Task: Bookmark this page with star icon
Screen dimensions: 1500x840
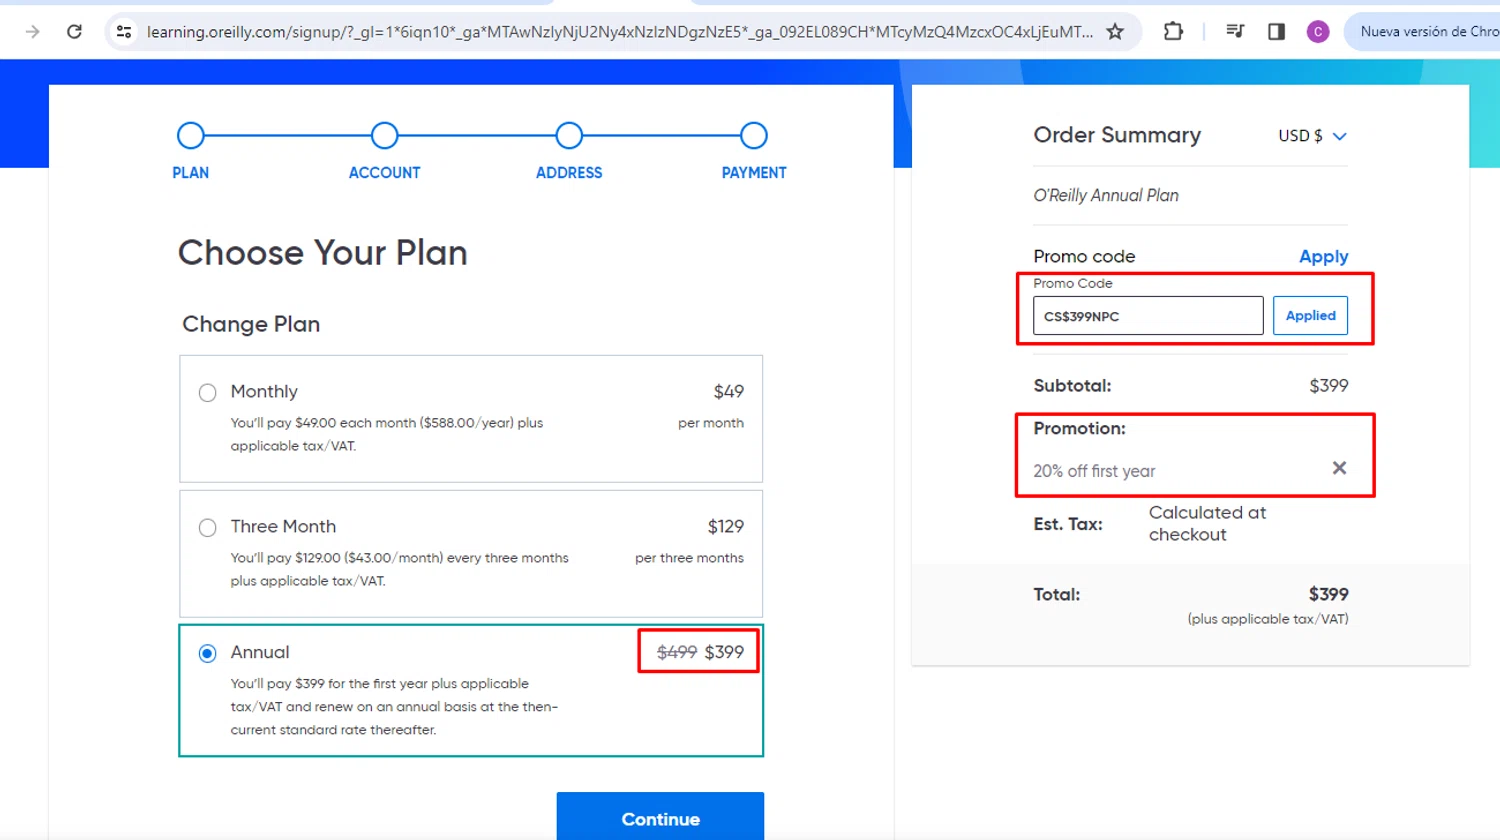Action: click(1115, 32)
